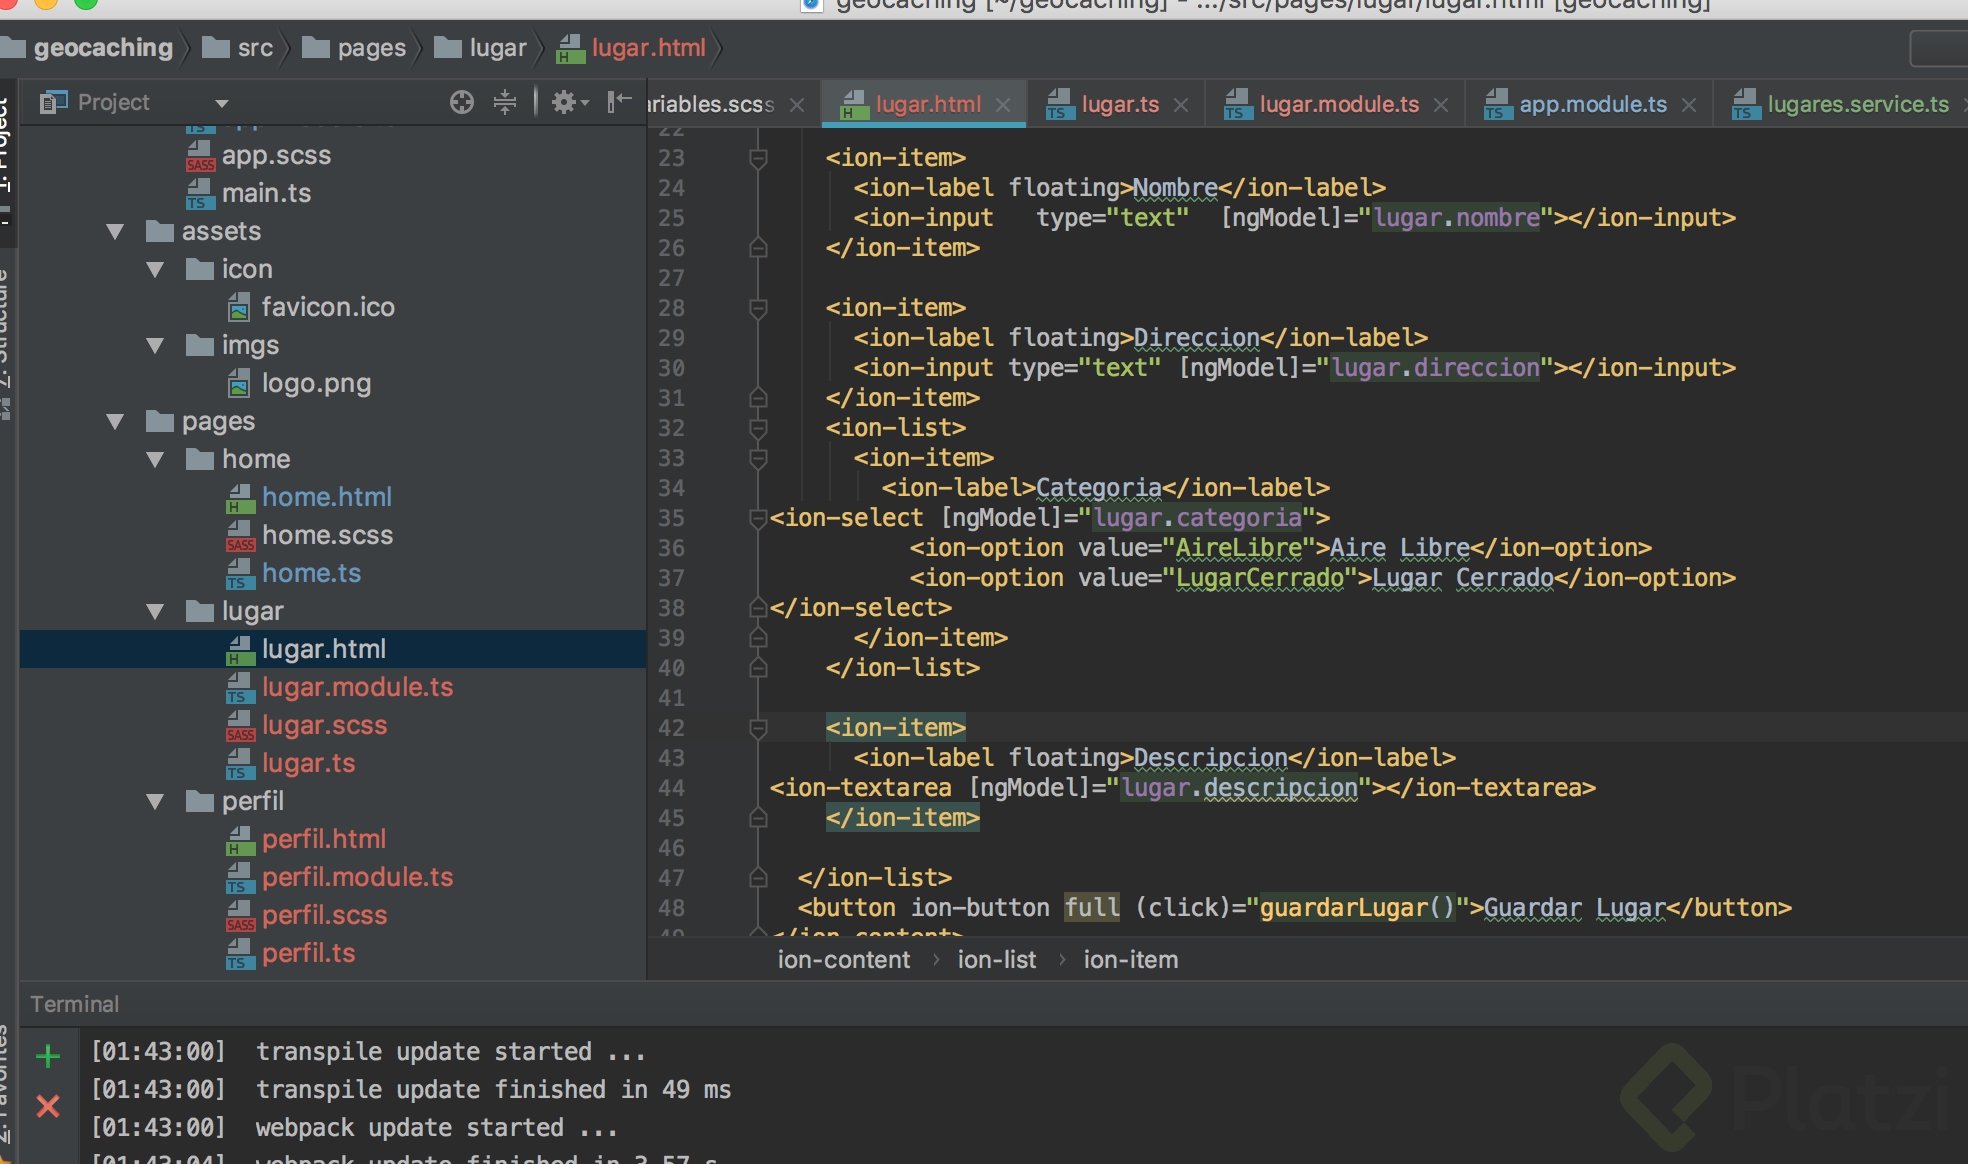Toggle fold marker at line 23

click(x=758, y=158)
